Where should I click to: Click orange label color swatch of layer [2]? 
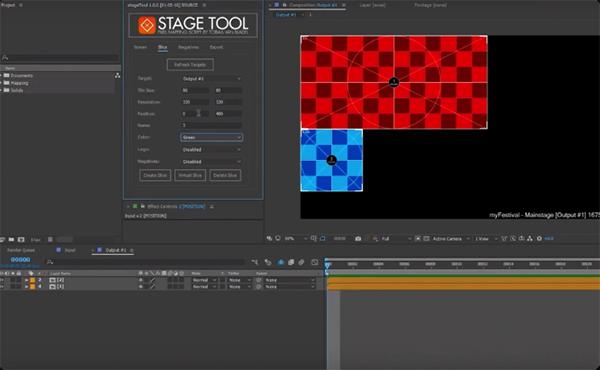[33, 280]
